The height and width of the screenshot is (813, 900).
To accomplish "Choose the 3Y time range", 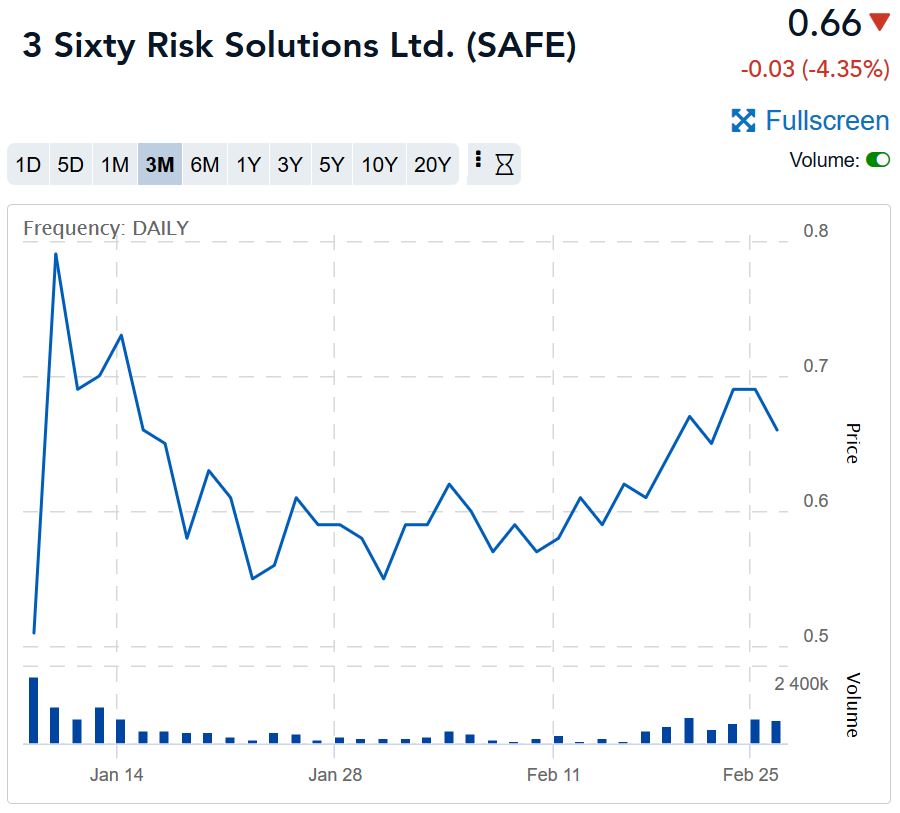I will (290, 165).
